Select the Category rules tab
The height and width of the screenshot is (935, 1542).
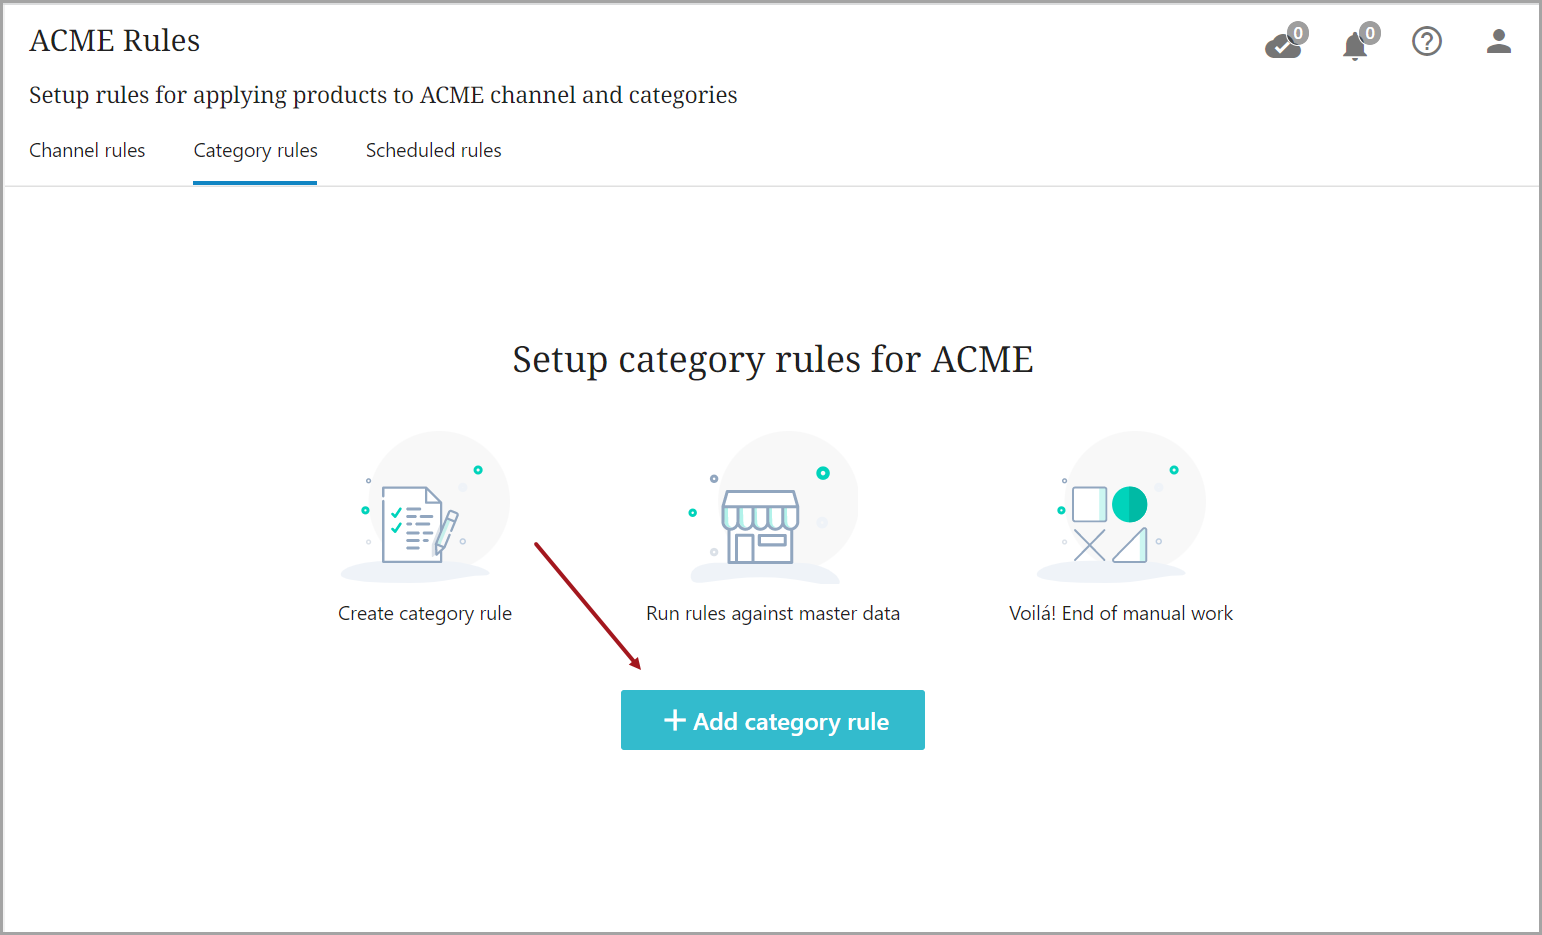pos(255,150)
